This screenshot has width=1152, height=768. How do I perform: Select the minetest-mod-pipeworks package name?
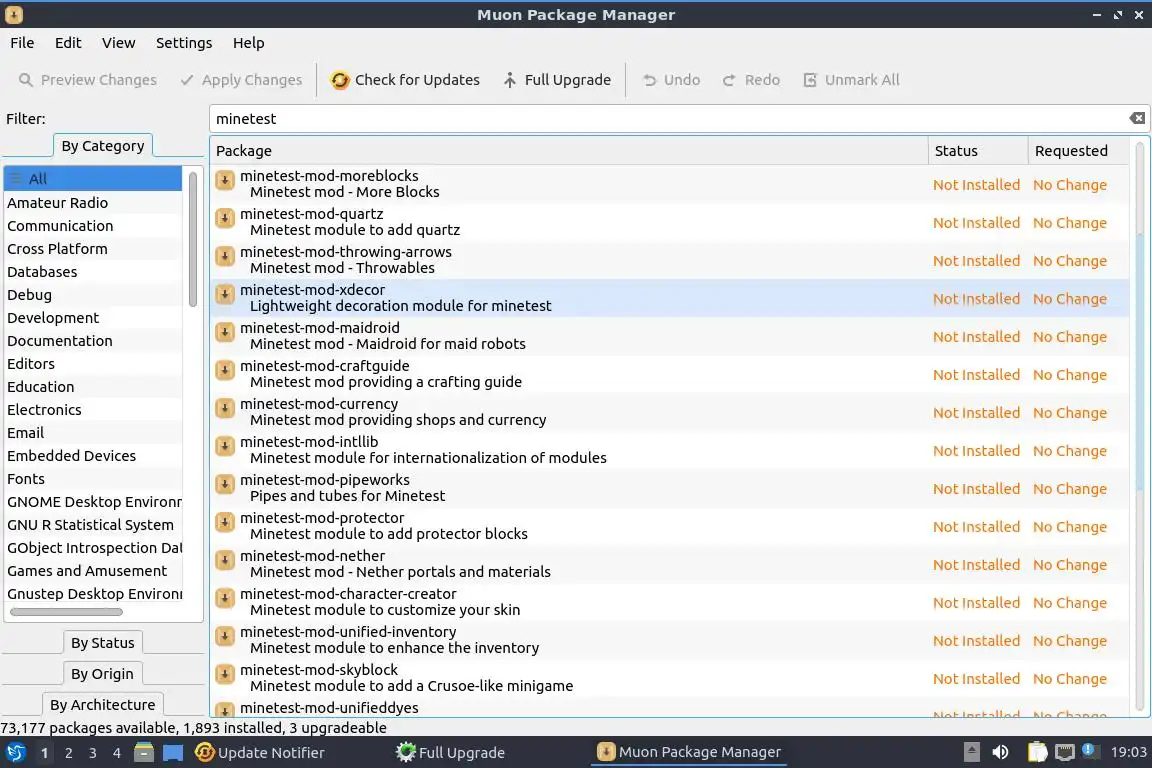325,479
